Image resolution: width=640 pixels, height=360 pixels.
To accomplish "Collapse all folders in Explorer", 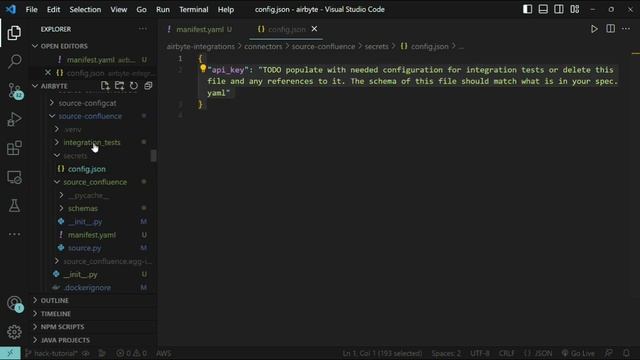I will pos(148,86).
